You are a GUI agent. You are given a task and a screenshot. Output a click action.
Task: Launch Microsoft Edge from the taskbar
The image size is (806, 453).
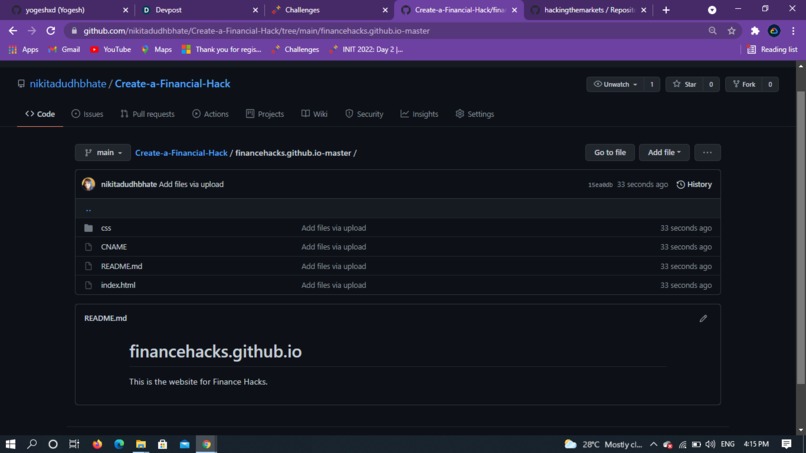[x=119, y=444]
